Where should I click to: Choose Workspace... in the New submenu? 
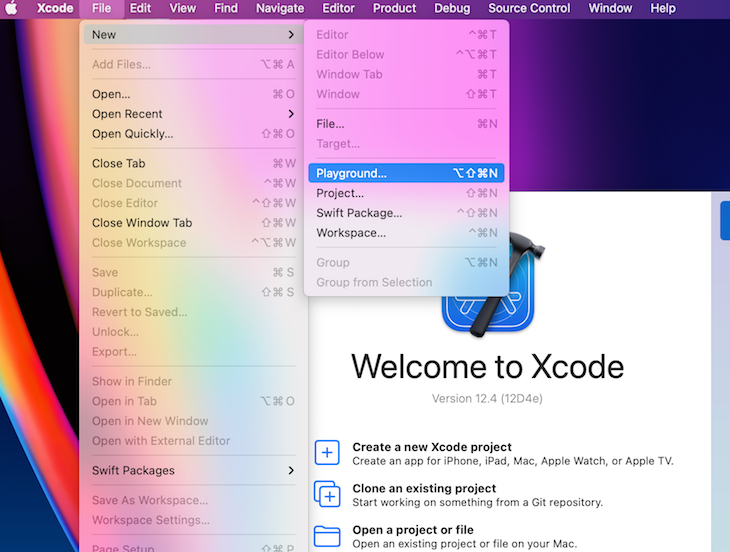click(406, 233)
